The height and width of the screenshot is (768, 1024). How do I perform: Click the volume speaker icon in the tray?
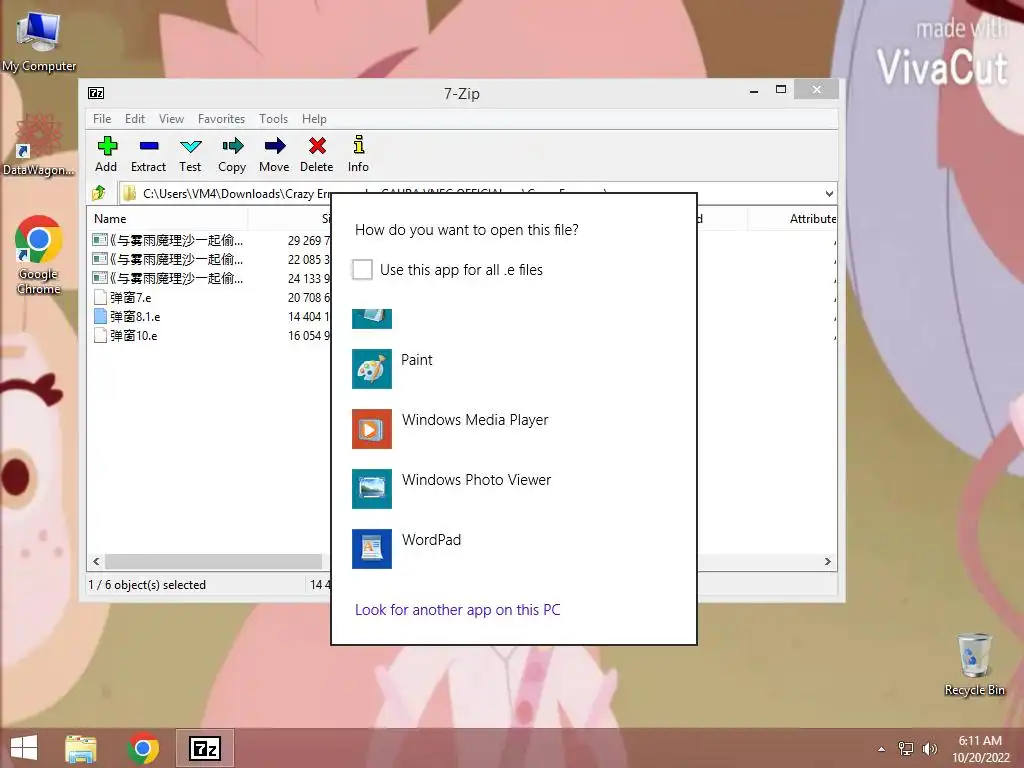[929, 748]
